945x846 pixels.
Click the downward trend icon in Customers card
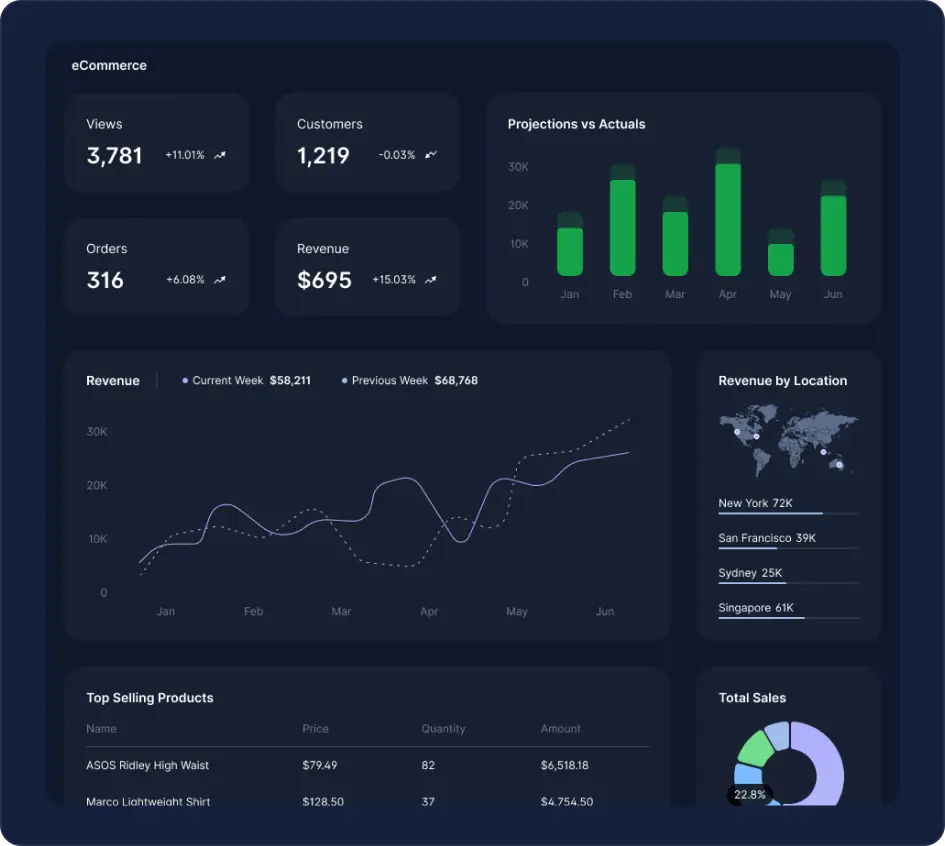pos(431,155)
